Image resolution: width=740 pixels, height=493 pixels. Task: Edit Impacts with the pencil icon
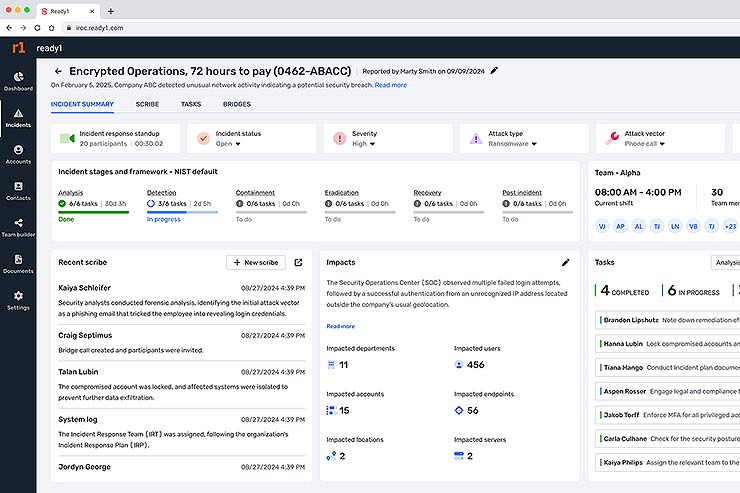click(x=565, y=262)
